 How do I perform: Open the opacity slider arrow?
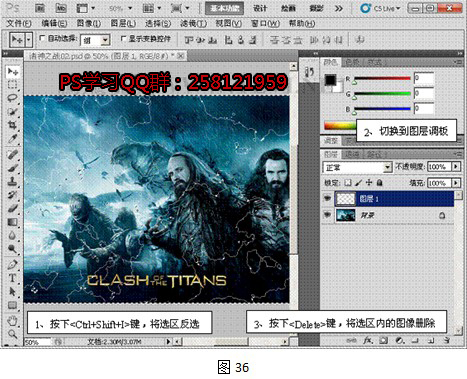[x=456, y=167]
